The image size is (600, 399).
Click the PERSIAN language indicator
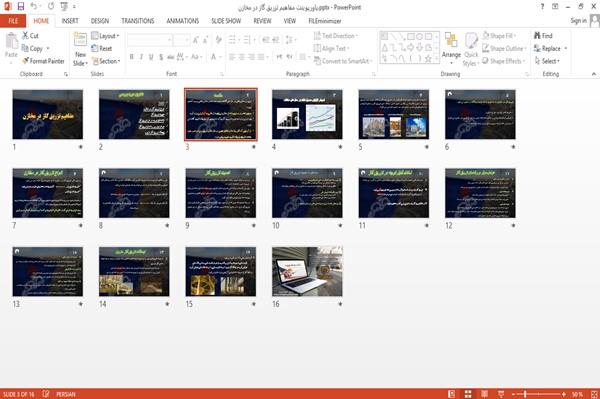tap(66, 394)
